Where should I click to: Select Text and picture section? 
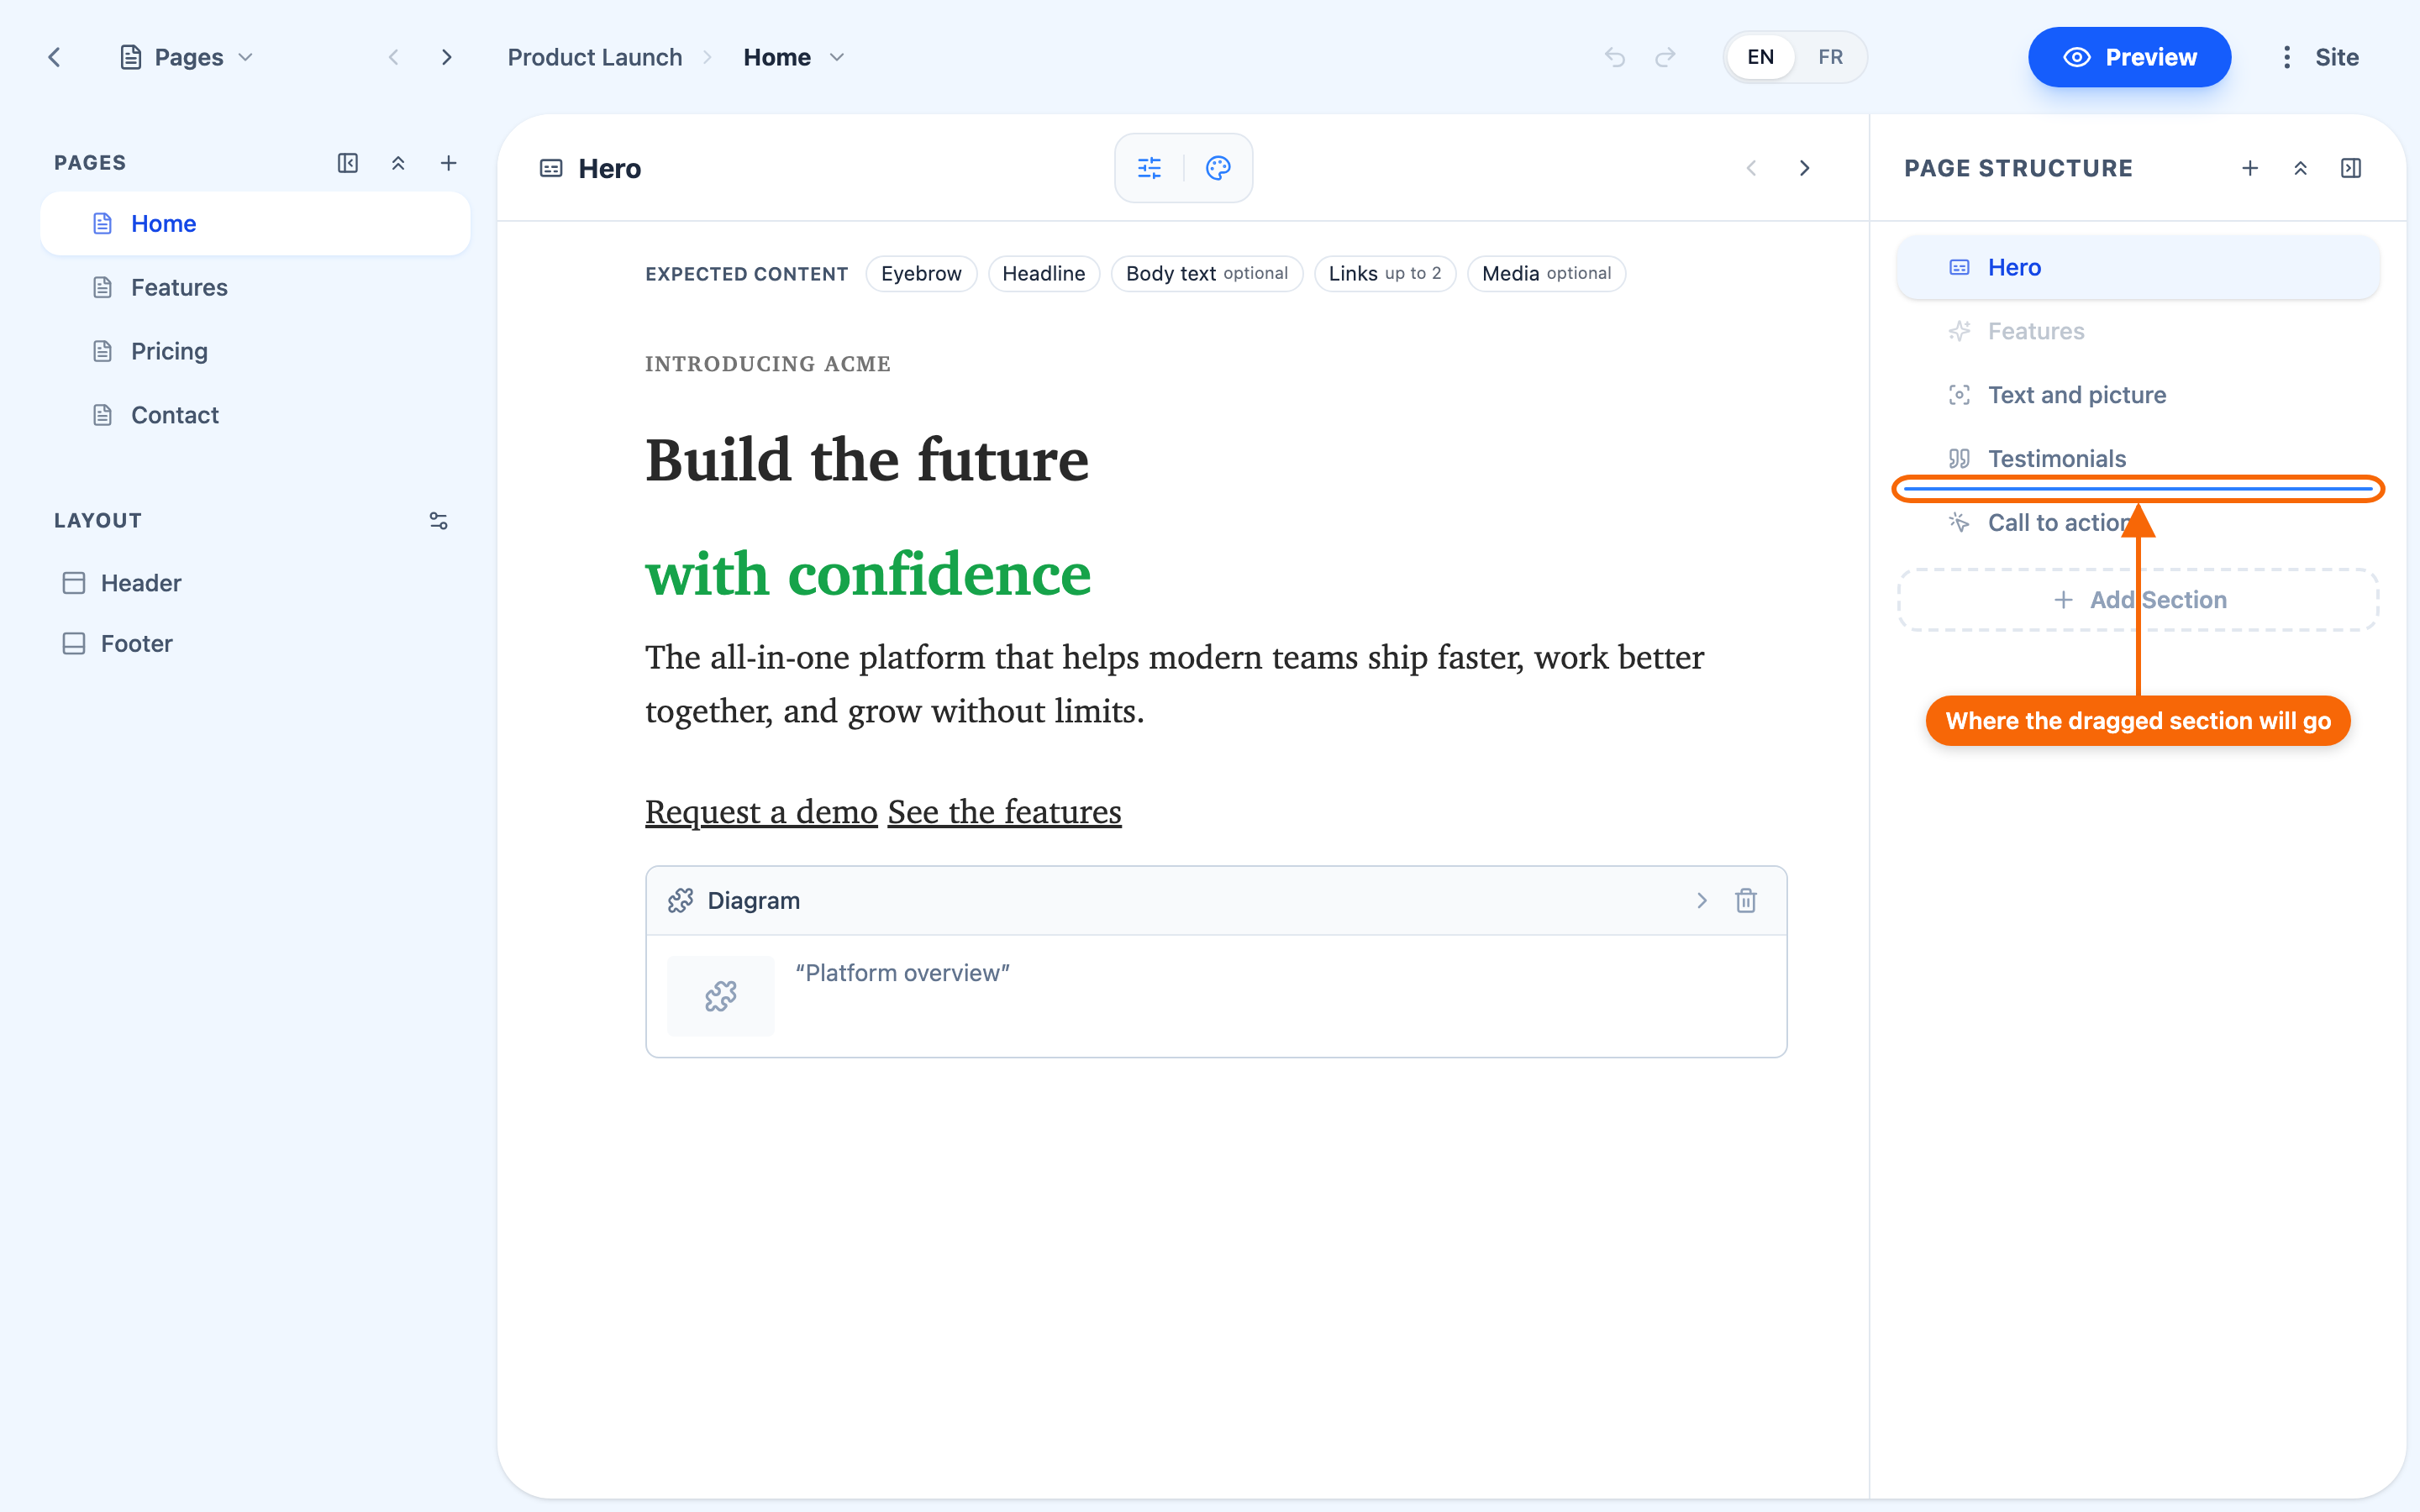tap(2138, 395)
